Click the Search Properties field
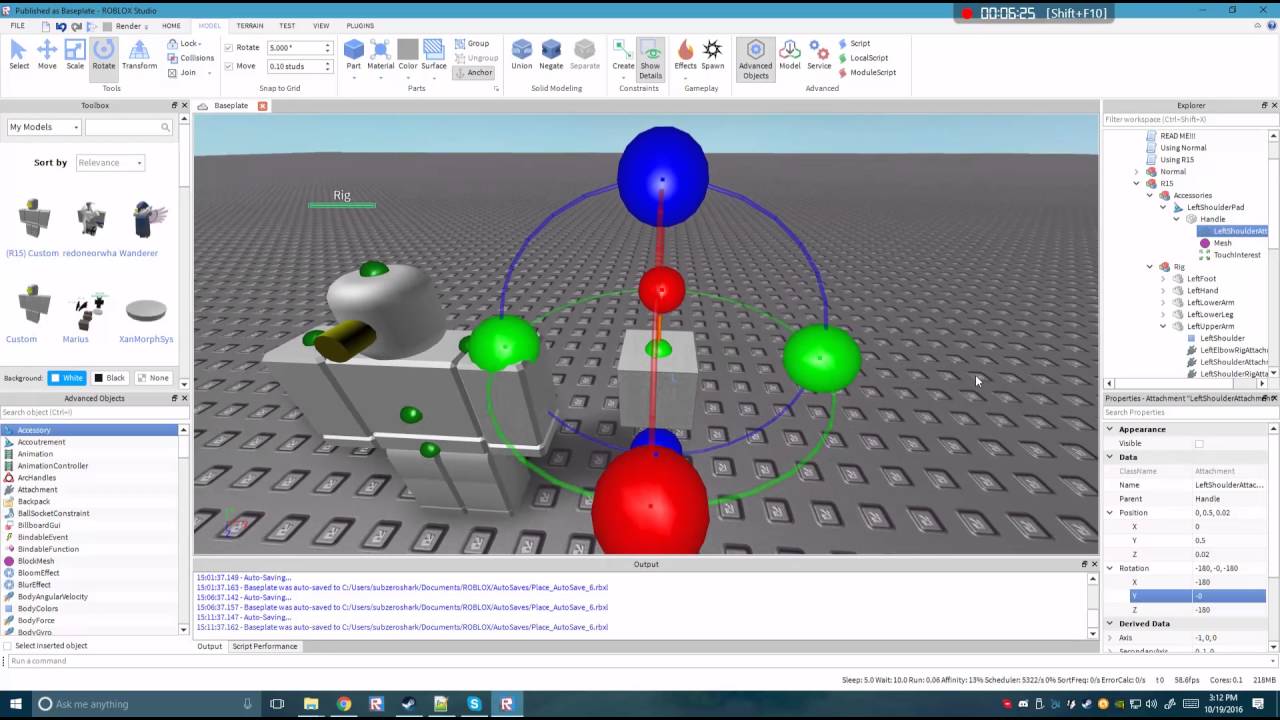The height and width of the screenshot is (720, 1280). coord(1190,412)
